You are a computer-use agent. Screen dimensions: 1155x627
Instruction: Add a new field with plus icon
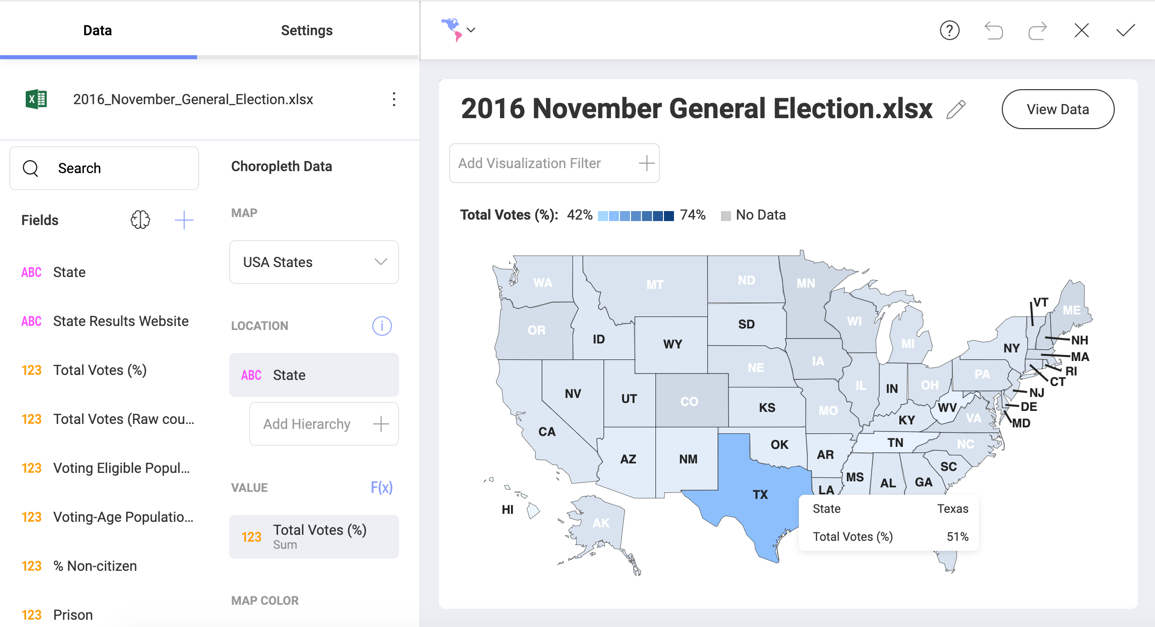pyautogui.click(x=183, y=220)
